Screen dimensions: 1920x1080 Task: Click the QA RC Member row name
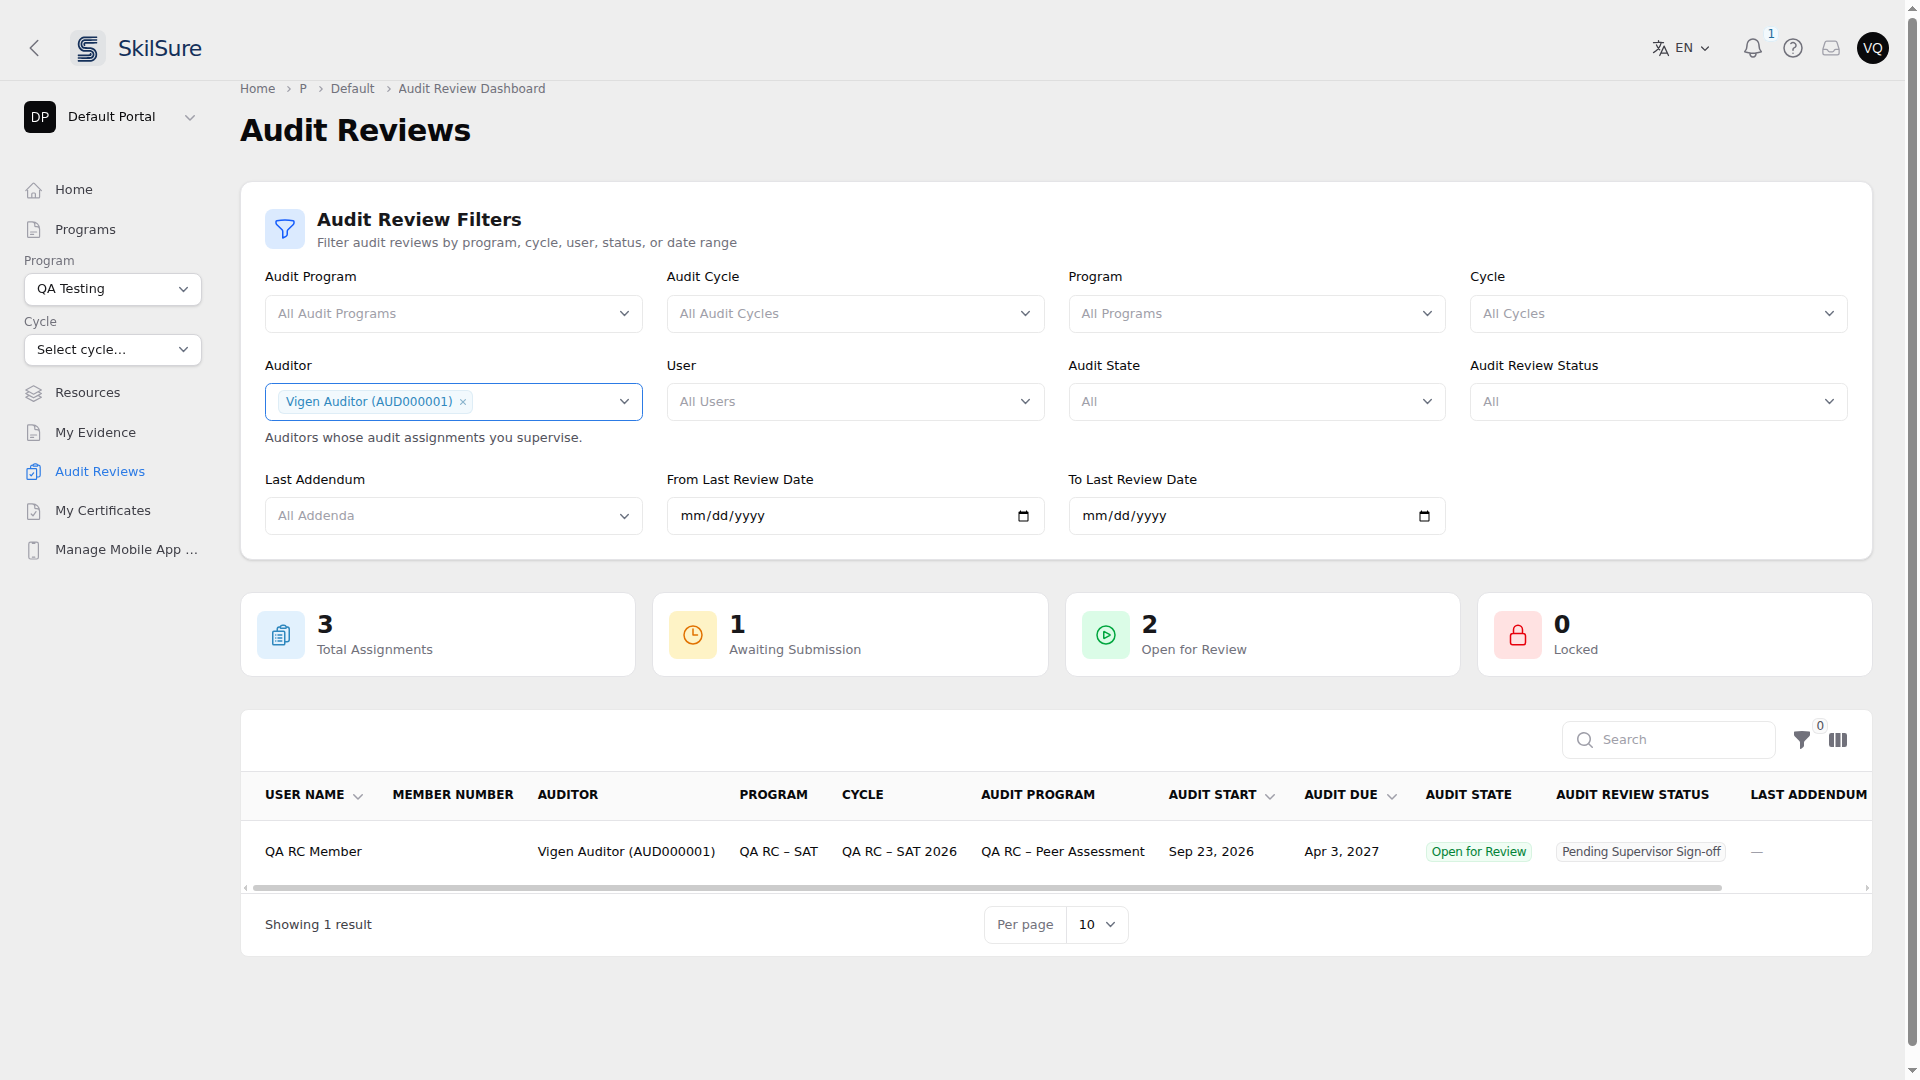[313, 852]
